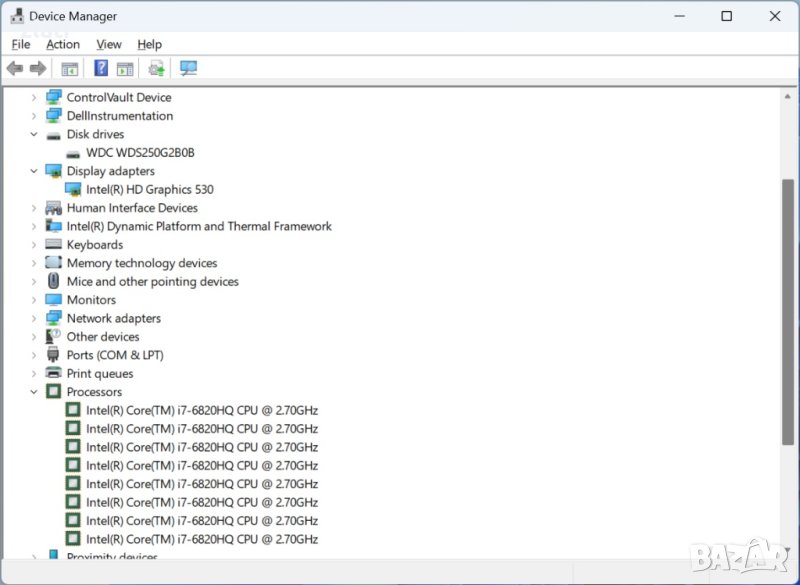Click the Display adapters monitor icon
This screenshot has width=800, height=585.
(x=54, y=171)
